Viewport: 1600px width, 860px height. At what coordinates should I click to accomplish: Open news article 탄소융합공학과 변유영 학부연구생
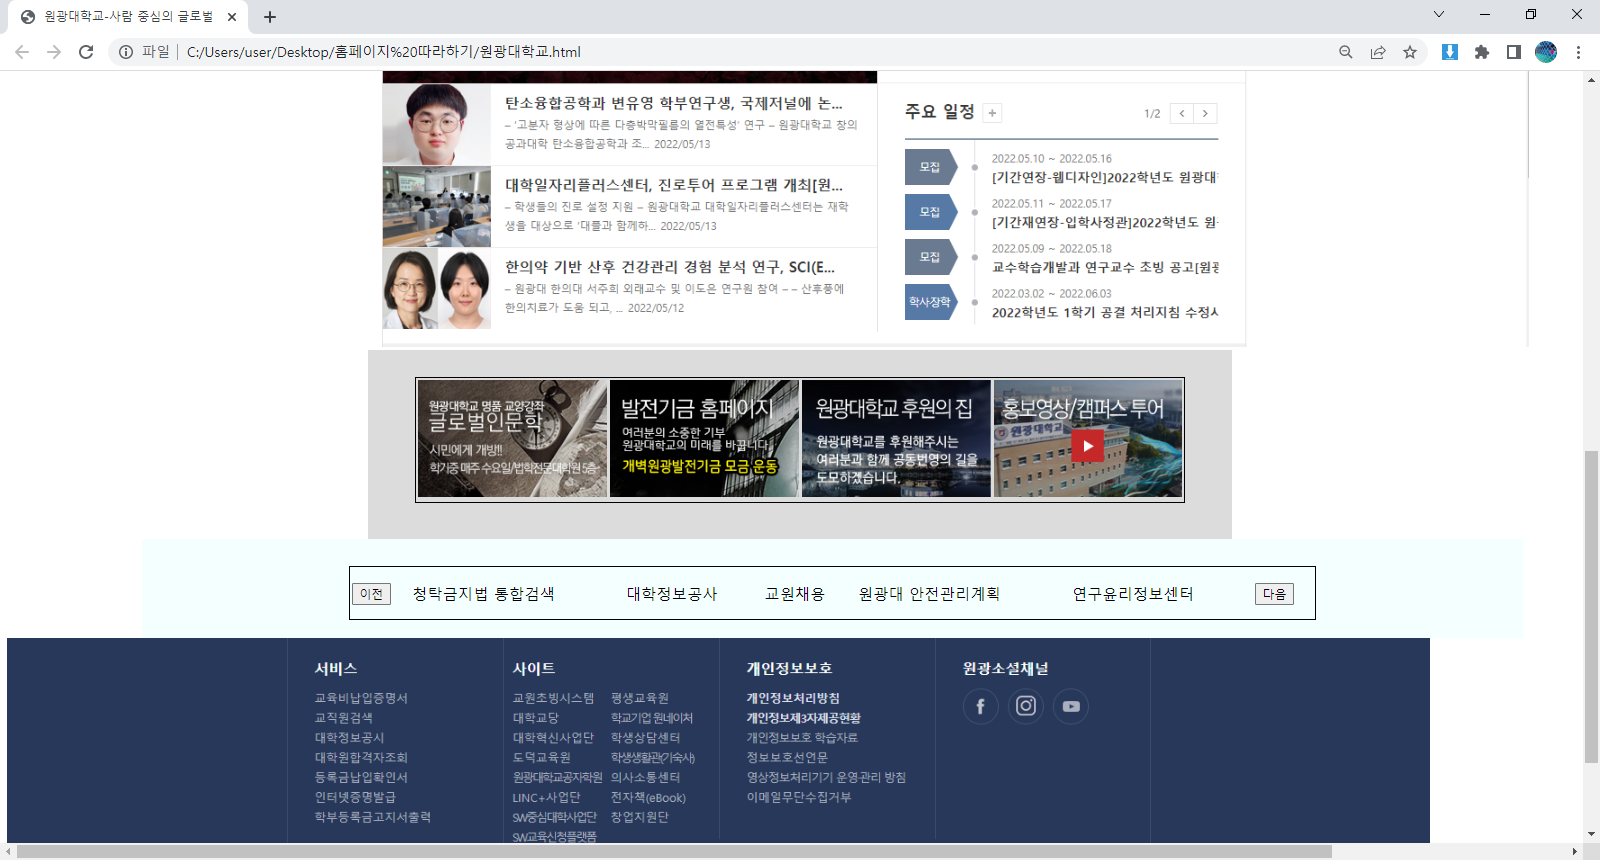coord(673,103)
